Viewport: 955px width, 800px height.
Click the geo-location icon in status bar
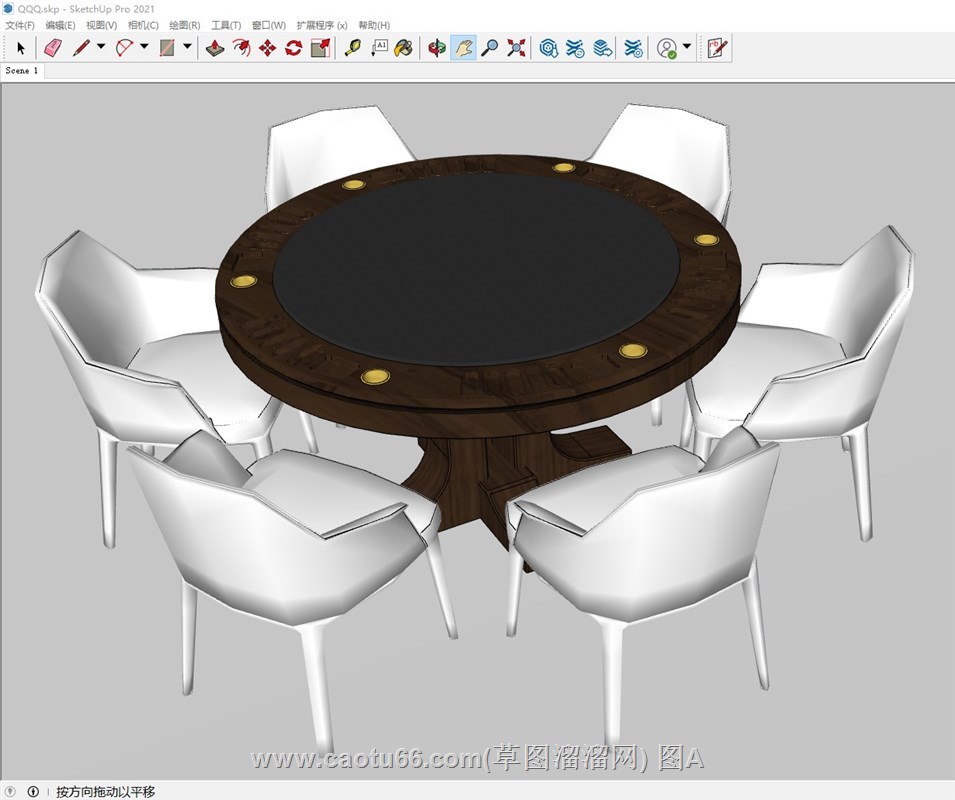[x=11, y=791]
